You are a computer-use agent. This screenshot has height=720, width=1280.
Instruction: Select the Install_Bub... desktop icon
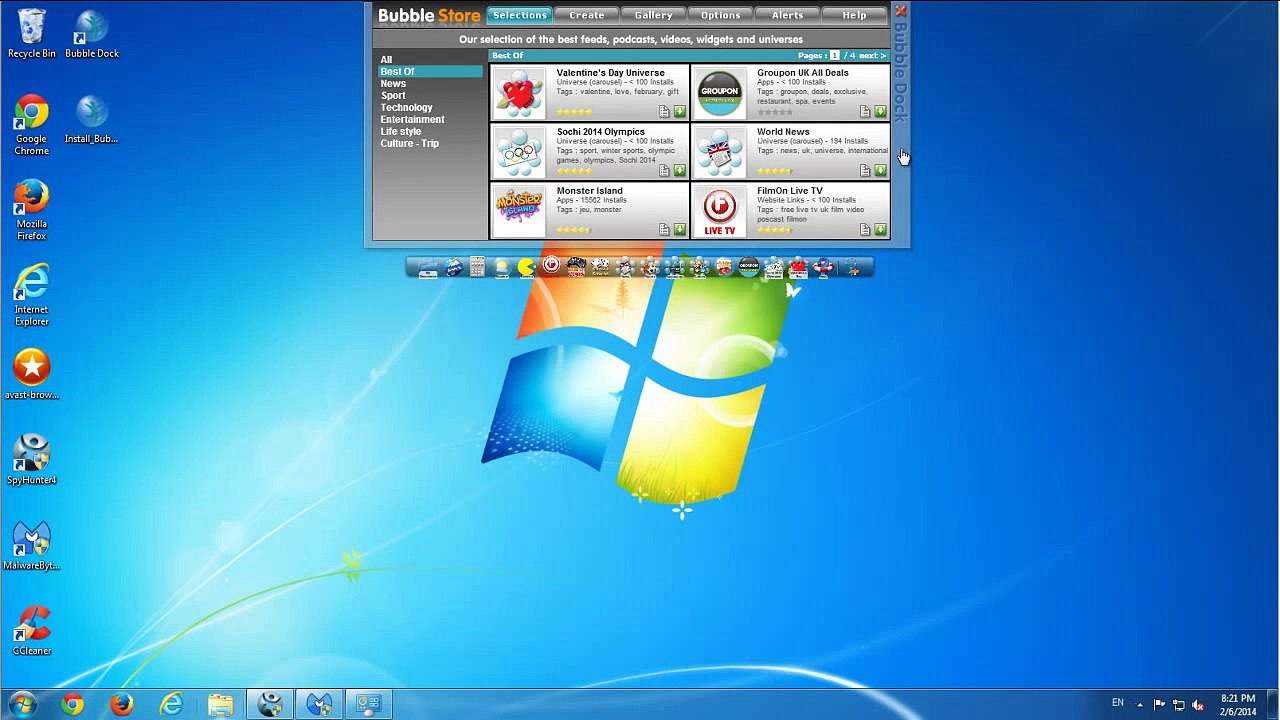pos(92,120)
